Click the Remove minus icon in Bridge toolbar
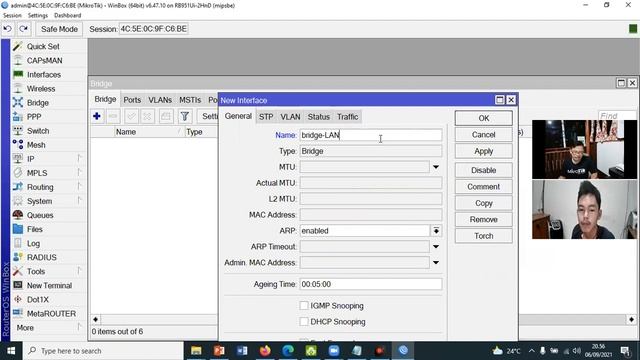This screenshot has height=360, width=640. coord(113,116)
